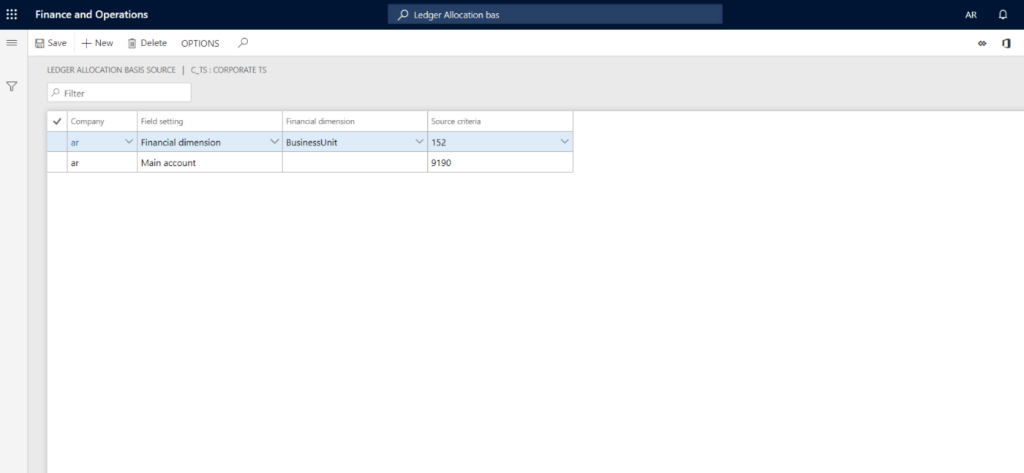Open the OPTIONS menu
The image size is (1024, 473).
(200, 43)
